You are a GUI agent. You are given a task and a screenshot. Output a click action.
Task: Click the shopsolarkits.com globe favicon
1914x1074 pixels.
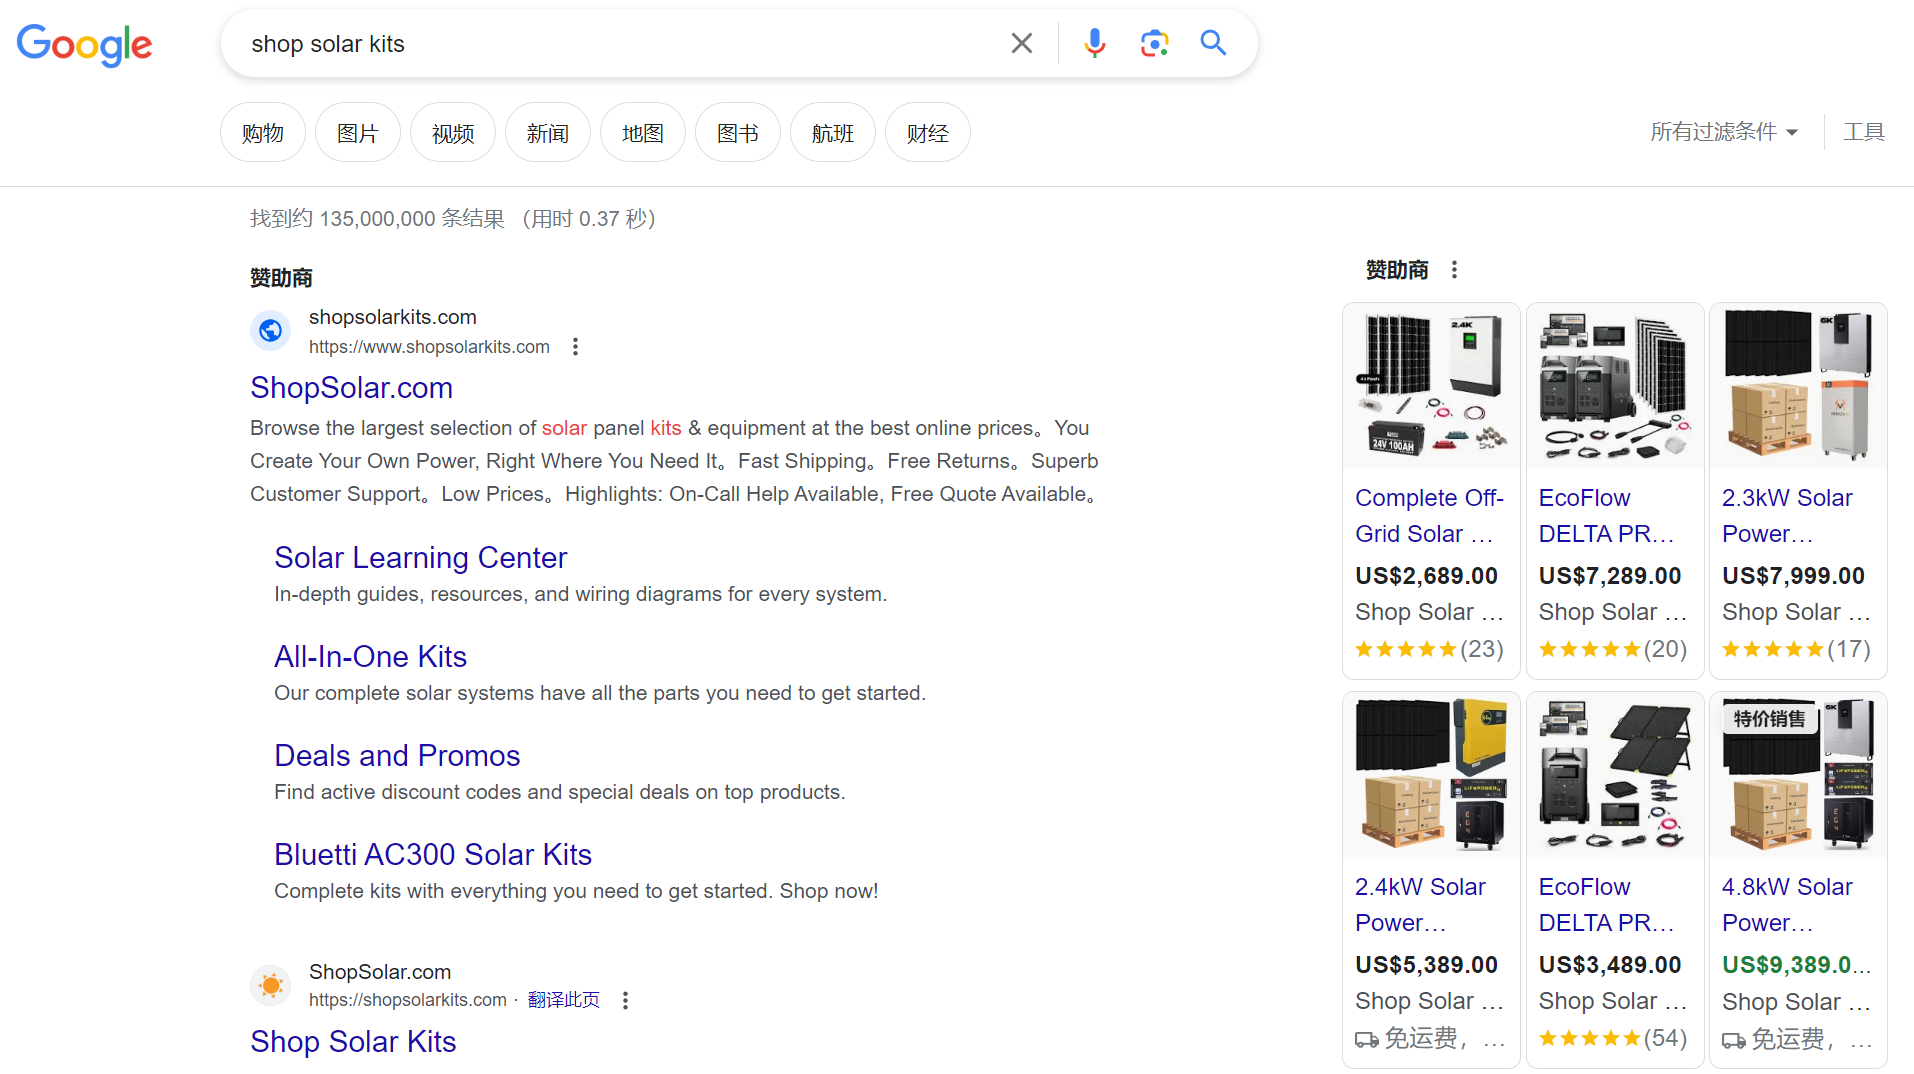pos(270,331)
